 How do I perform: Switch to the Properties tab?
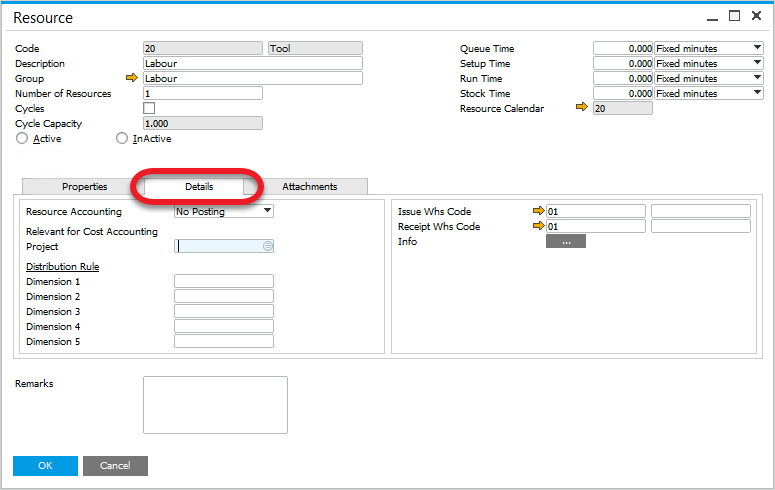pos(84,186)
